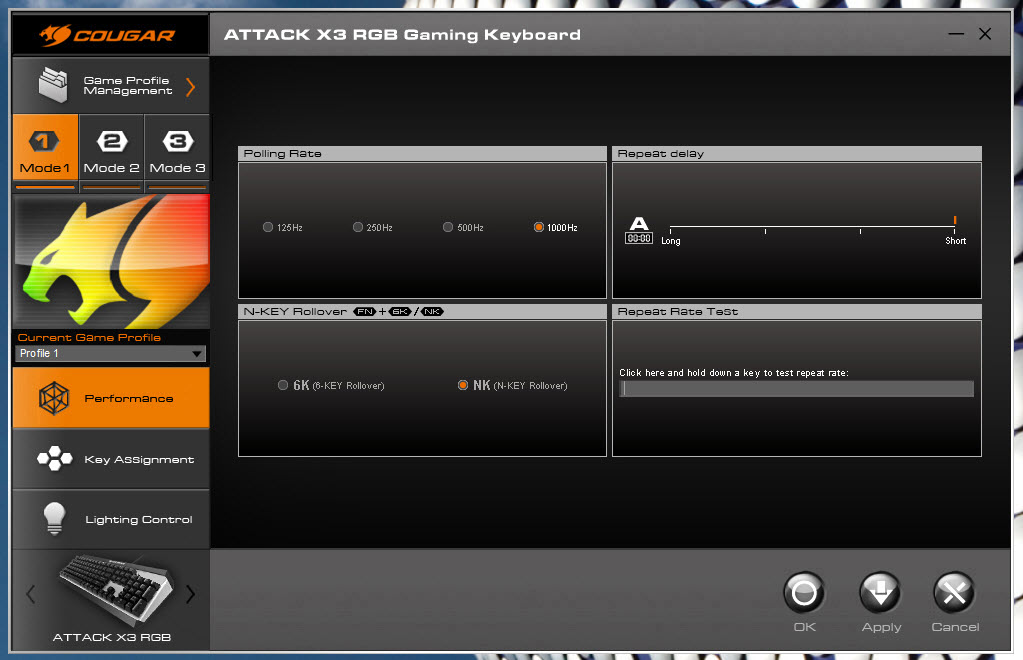Expand Game Profile Management arrow
This screenshot has width=1023, height=660.
(x=191, y=87)
